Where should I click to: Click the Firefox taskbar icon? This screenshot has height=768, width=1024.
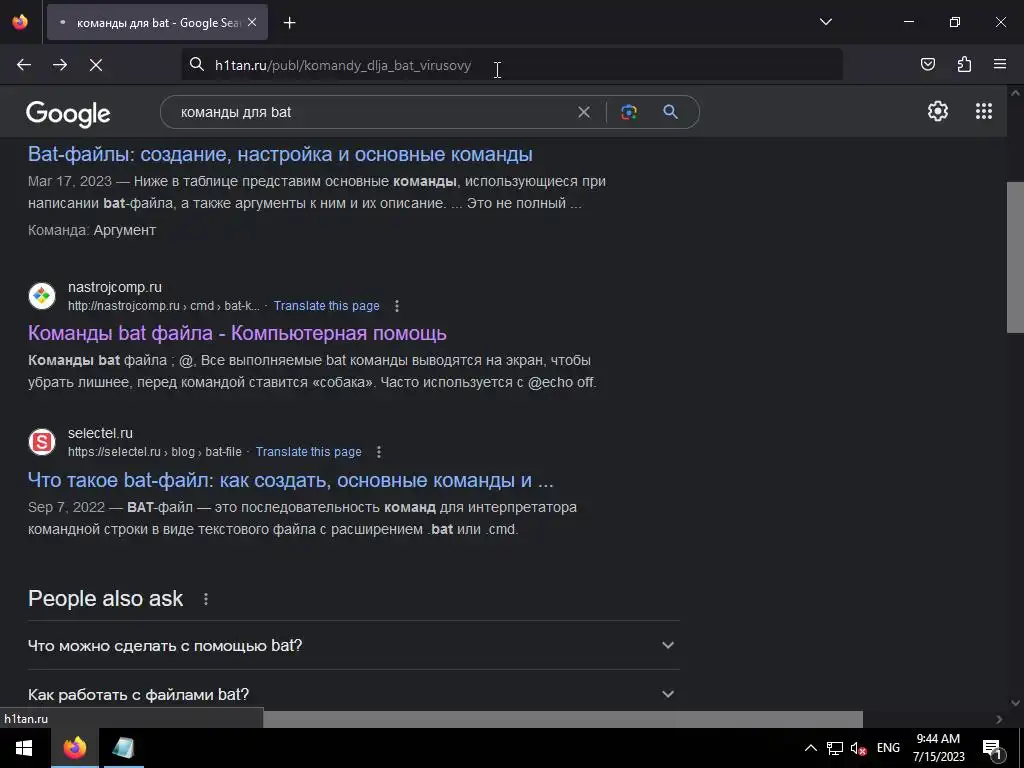click(74, 748)
